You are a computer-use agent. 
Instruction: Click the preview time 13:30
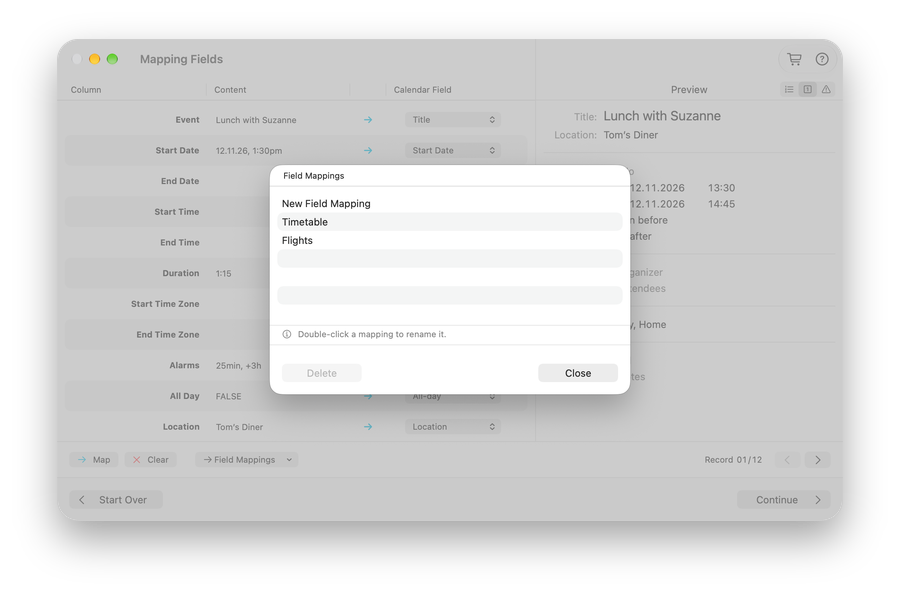(x=721, y=188)
